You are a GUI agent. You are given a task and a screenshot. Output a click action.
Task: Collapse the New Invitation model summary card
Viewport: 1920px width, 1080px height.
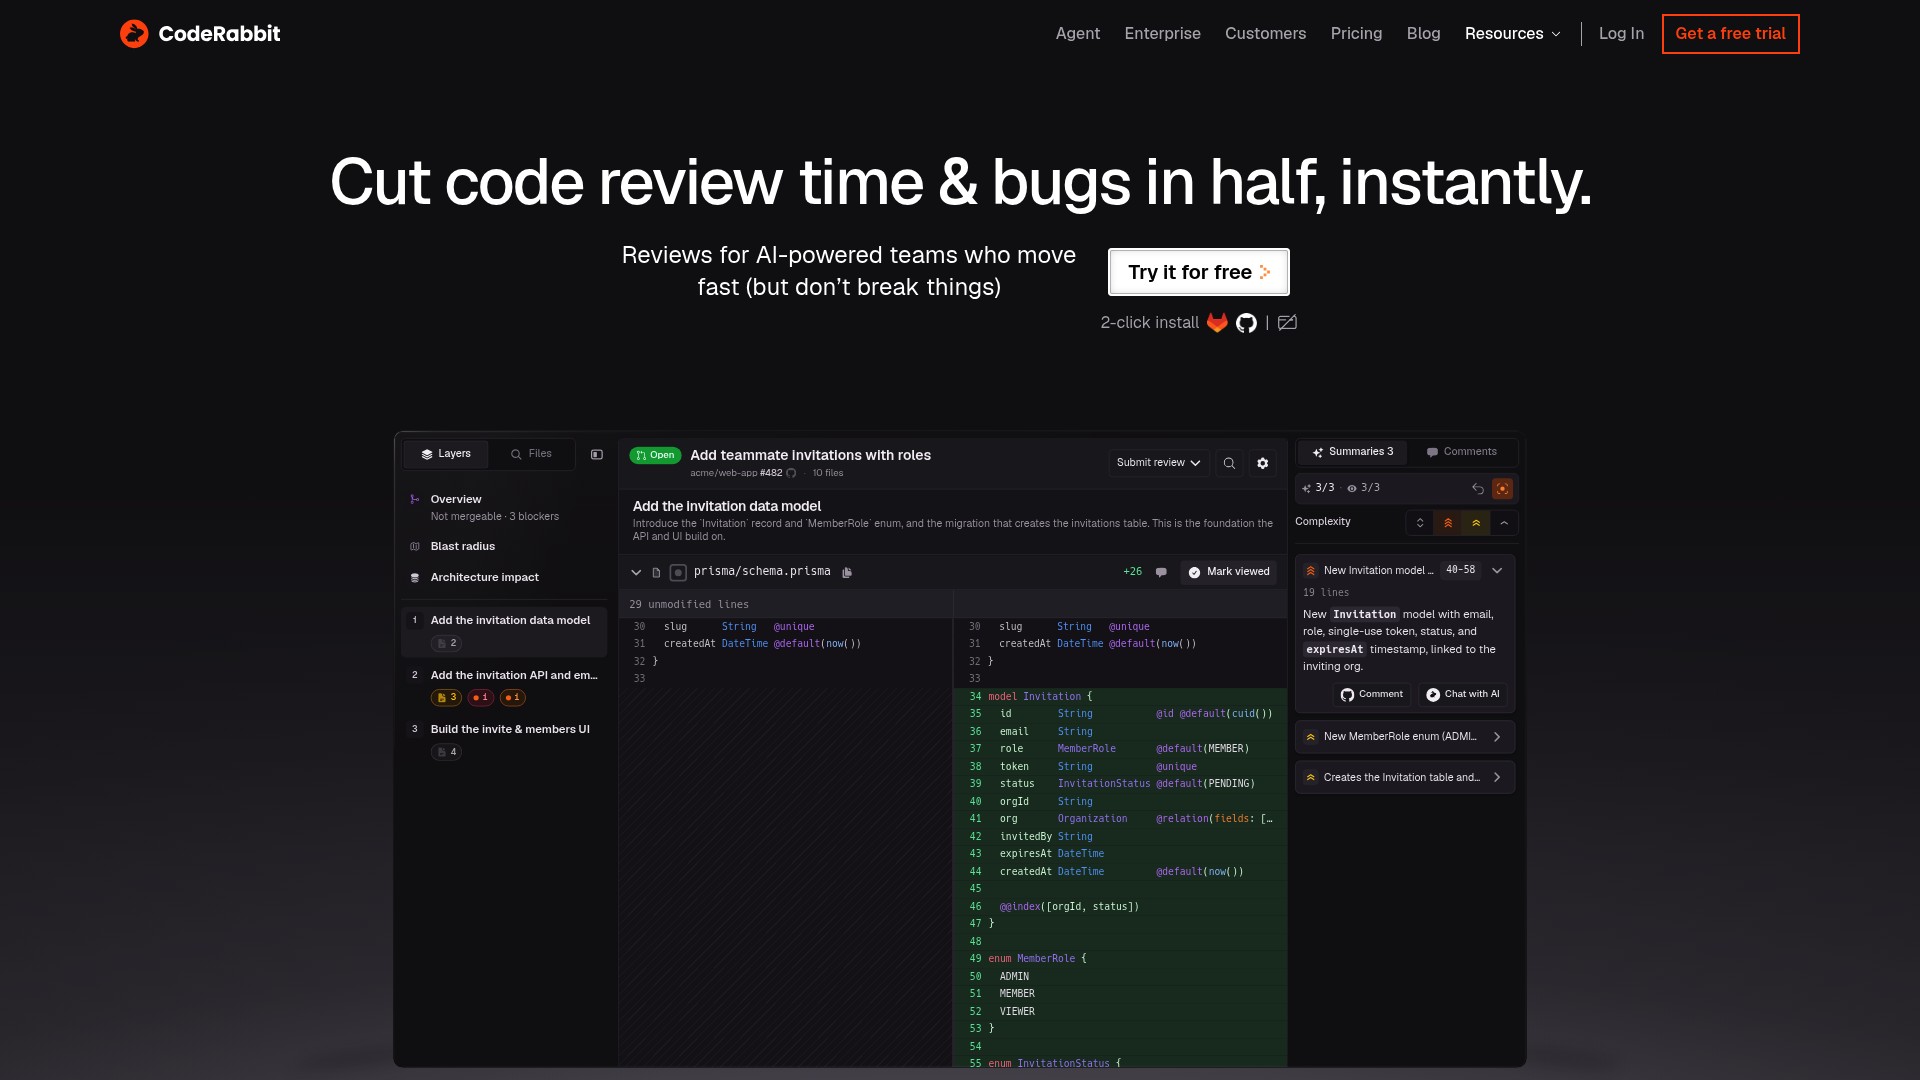1497,570
